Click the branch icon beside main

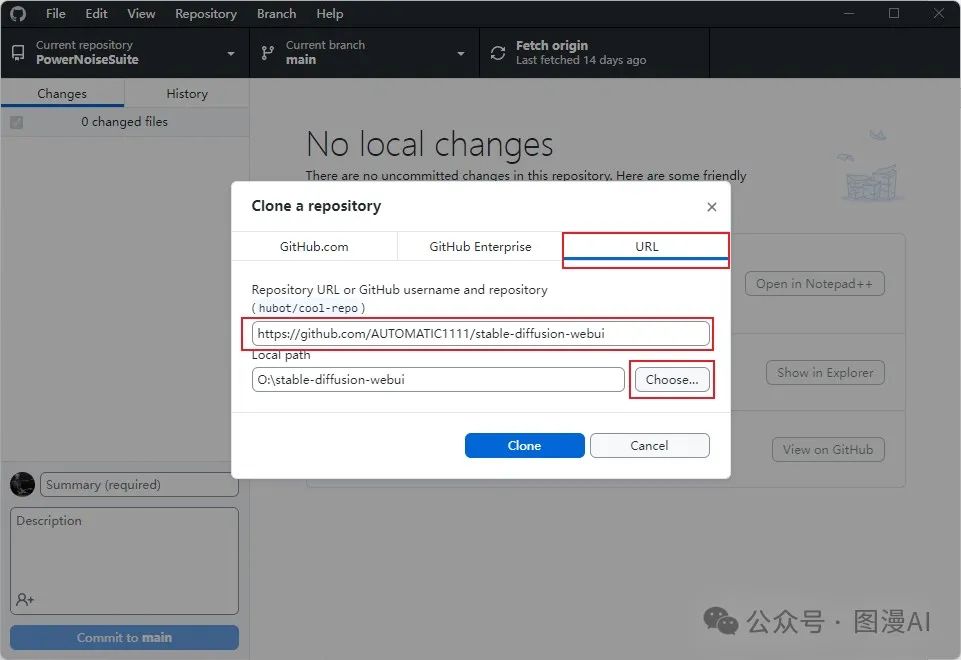pos(267,53)
